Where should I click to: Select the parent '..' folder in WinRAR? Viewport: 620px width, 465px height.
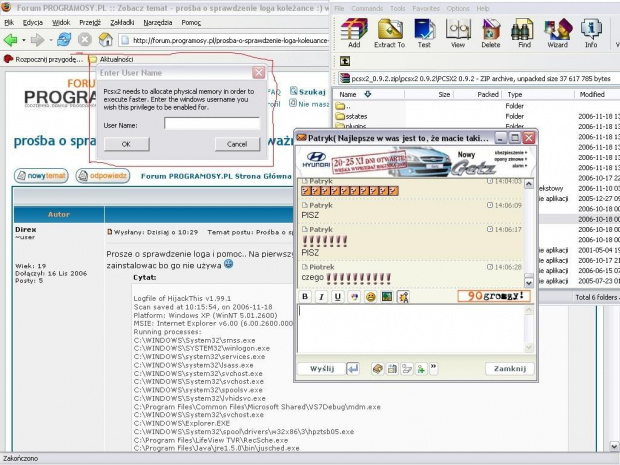click(342, 106)
